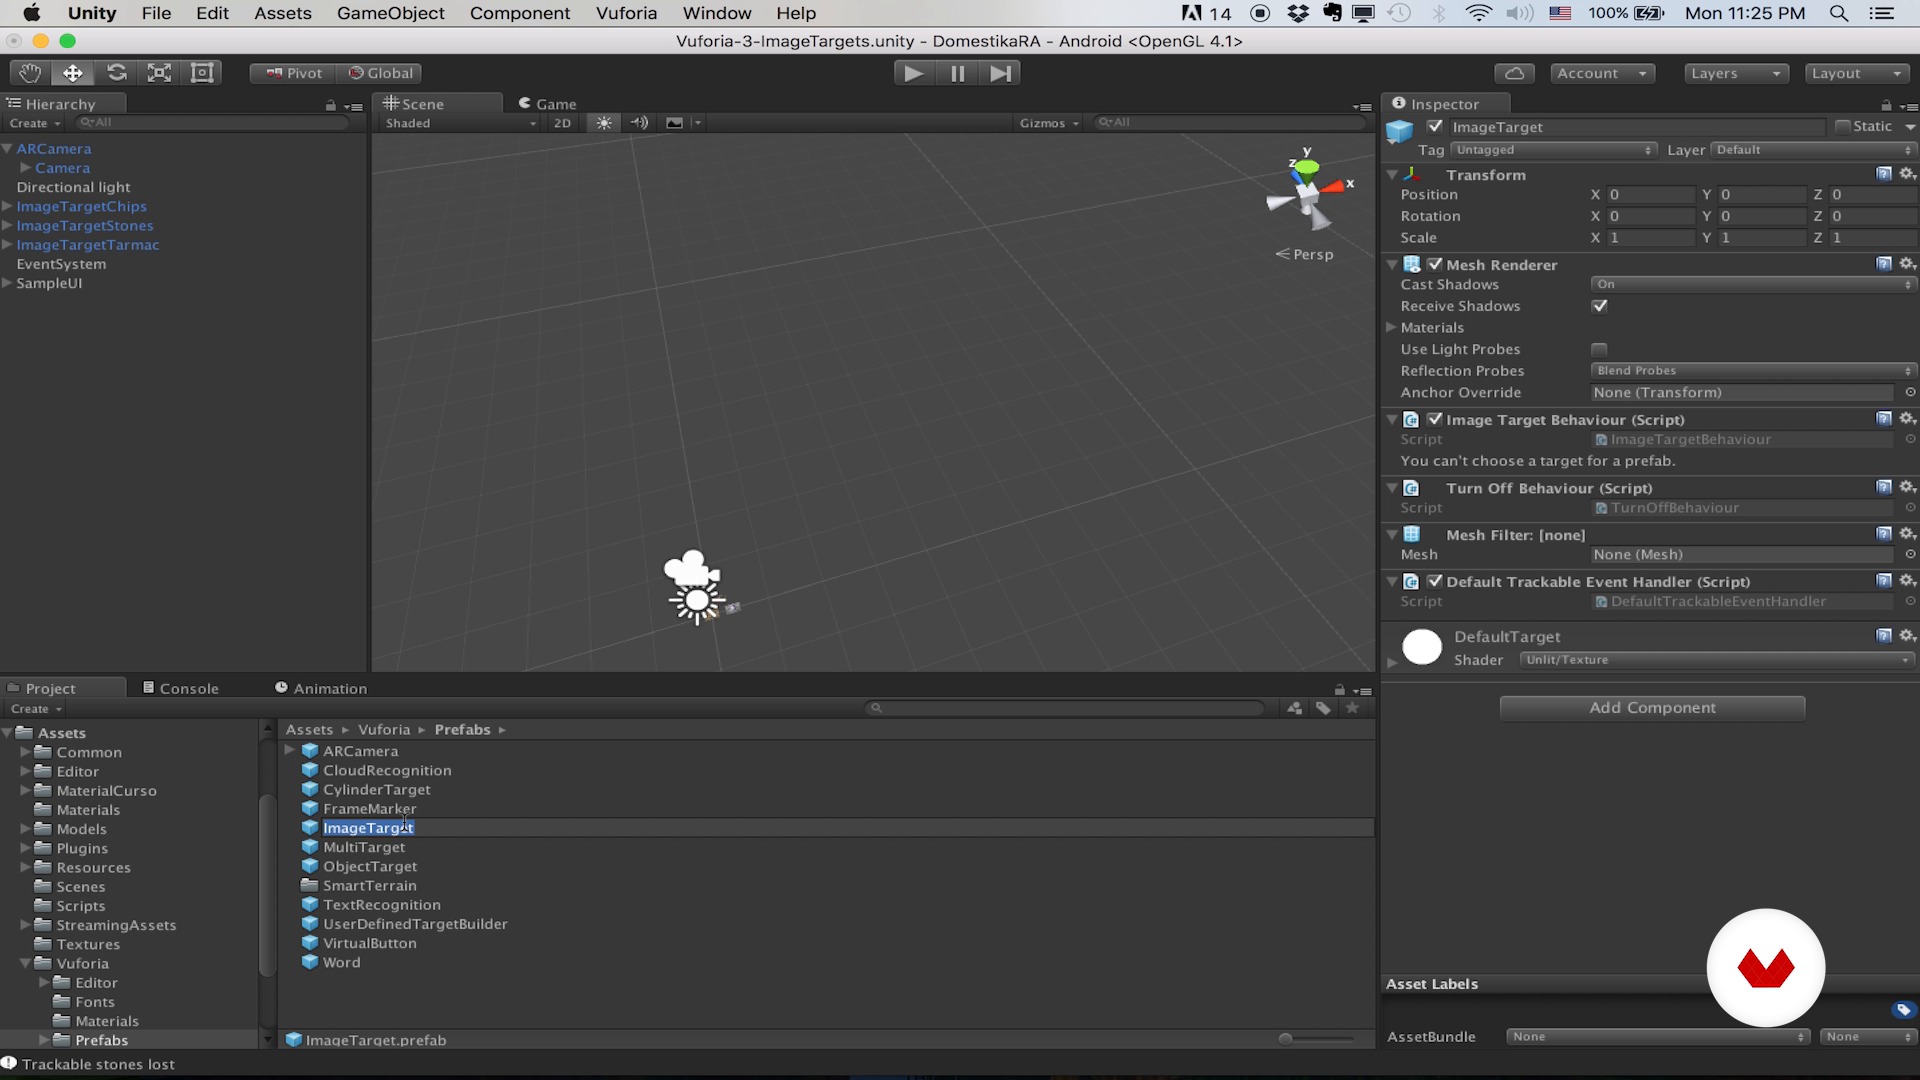1920x1080 pixels.
Task: Open the Cloud services button
Action: [1514, 73]
